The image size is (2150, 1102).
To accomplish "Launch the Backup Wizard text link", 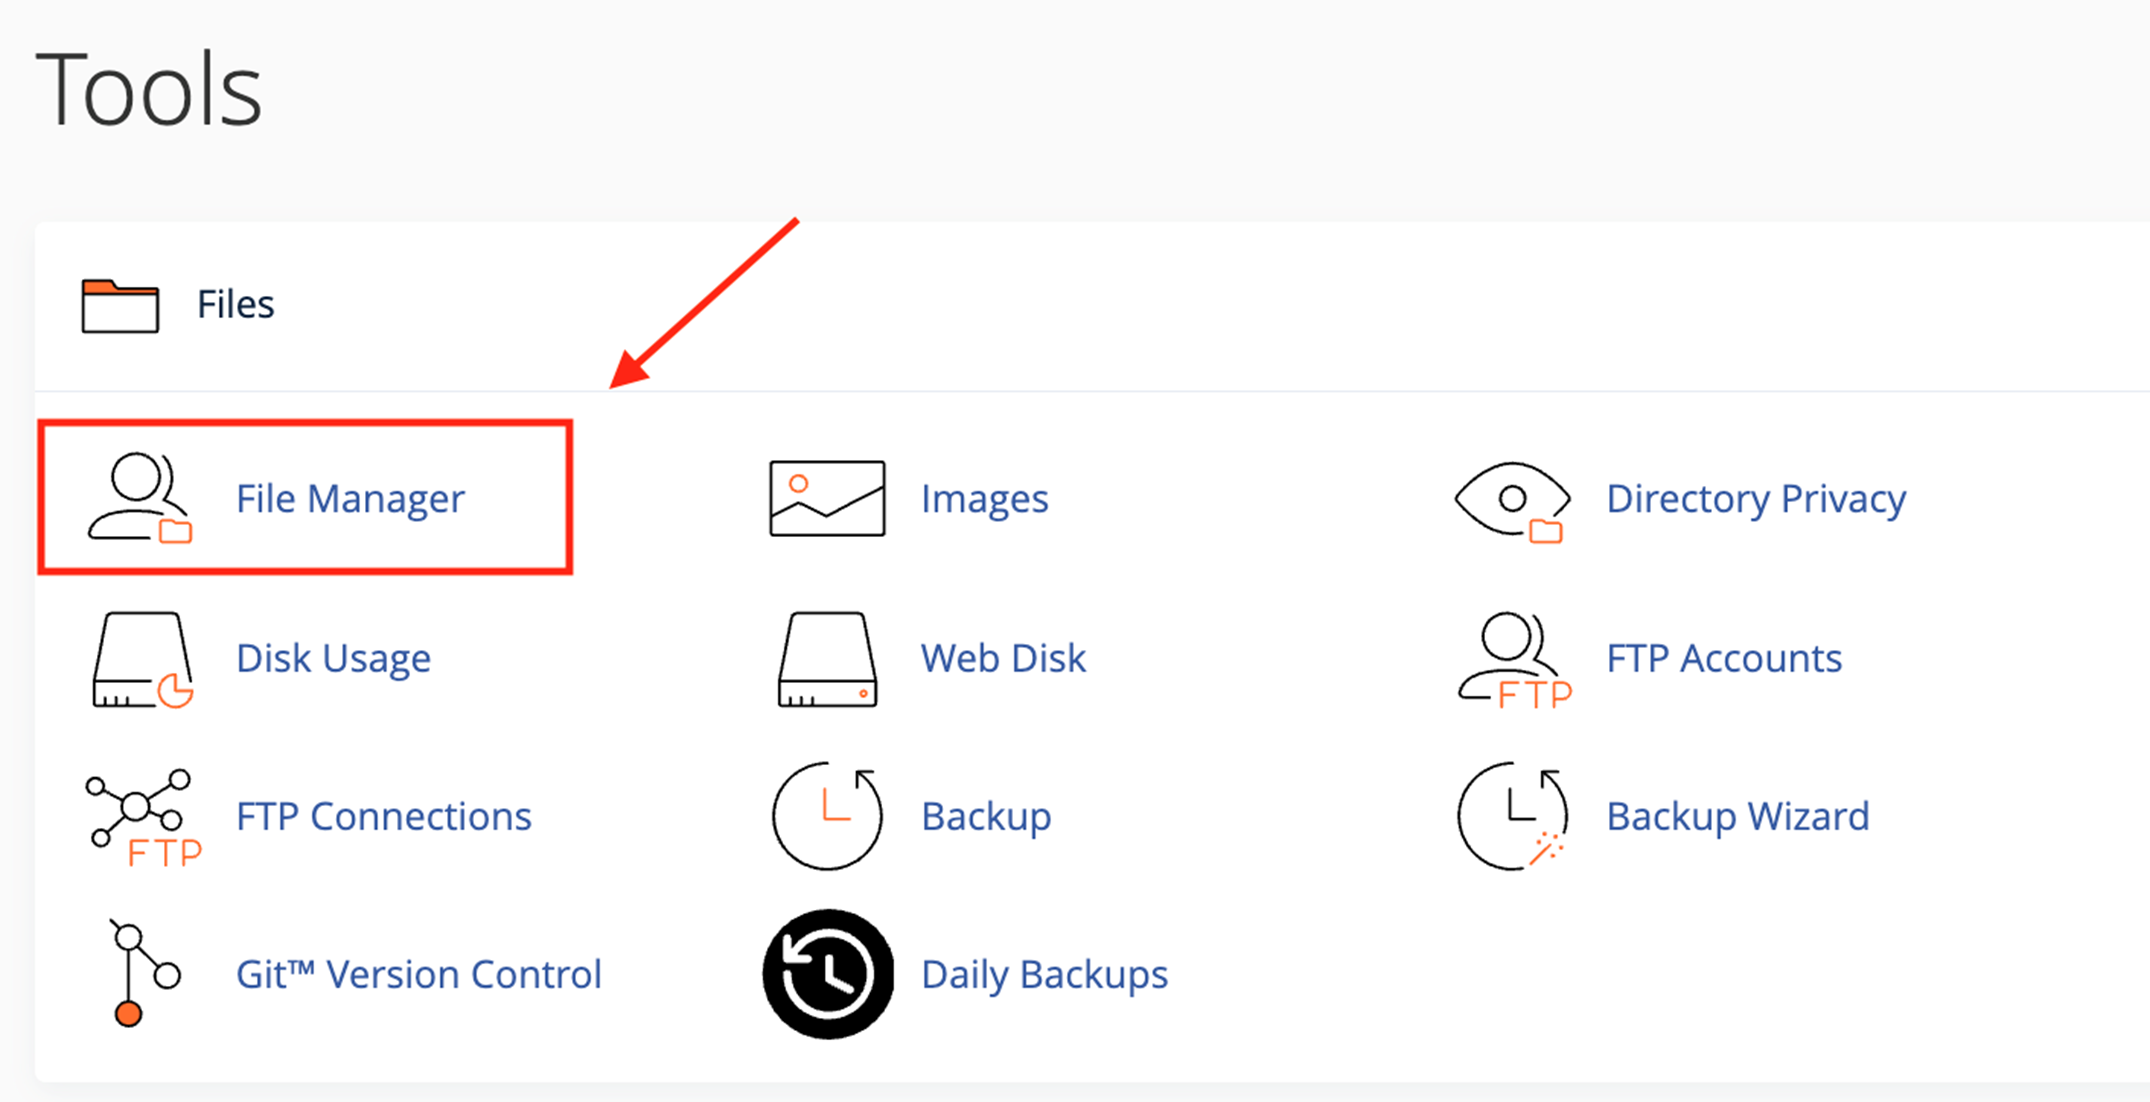I will point(1737,816).
